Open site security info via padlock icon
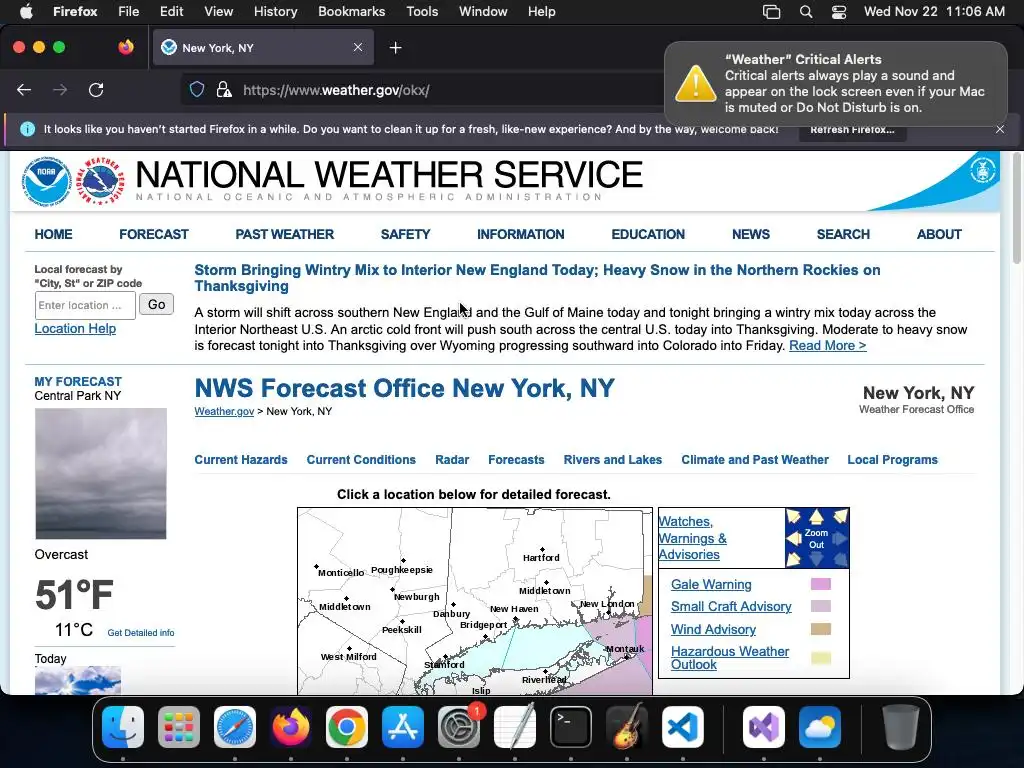Viewport: 1024px width, 768px height. click(224, 90)
